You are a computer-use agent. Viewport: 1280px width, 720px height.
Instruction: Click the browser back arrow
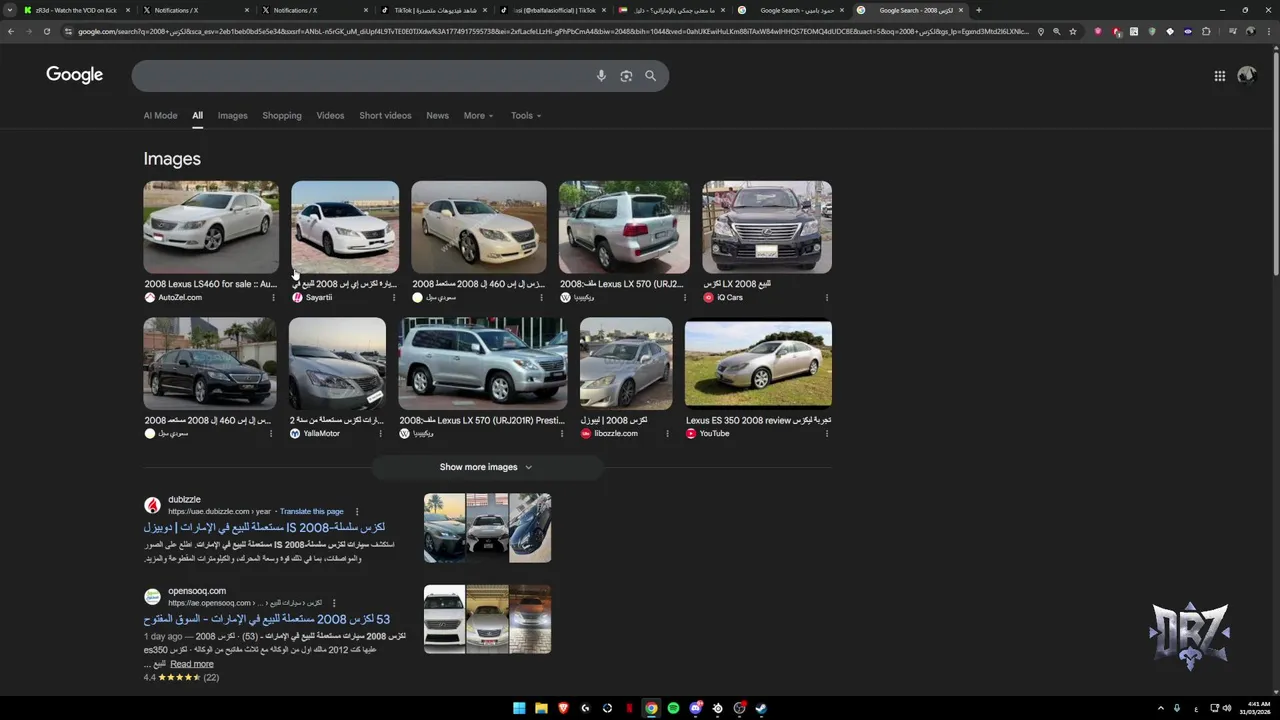tap(11, 31)
